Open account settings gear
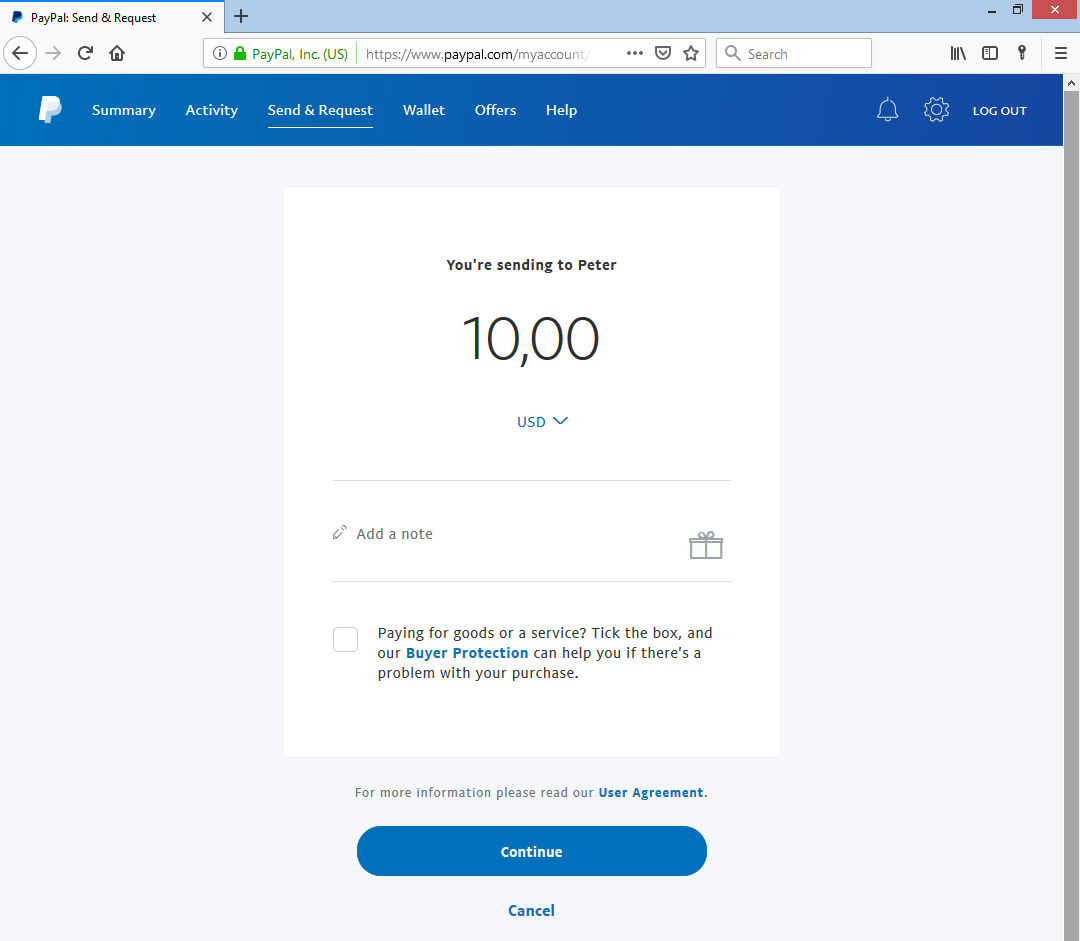1080x941 pixels. [x=936, y=110]
